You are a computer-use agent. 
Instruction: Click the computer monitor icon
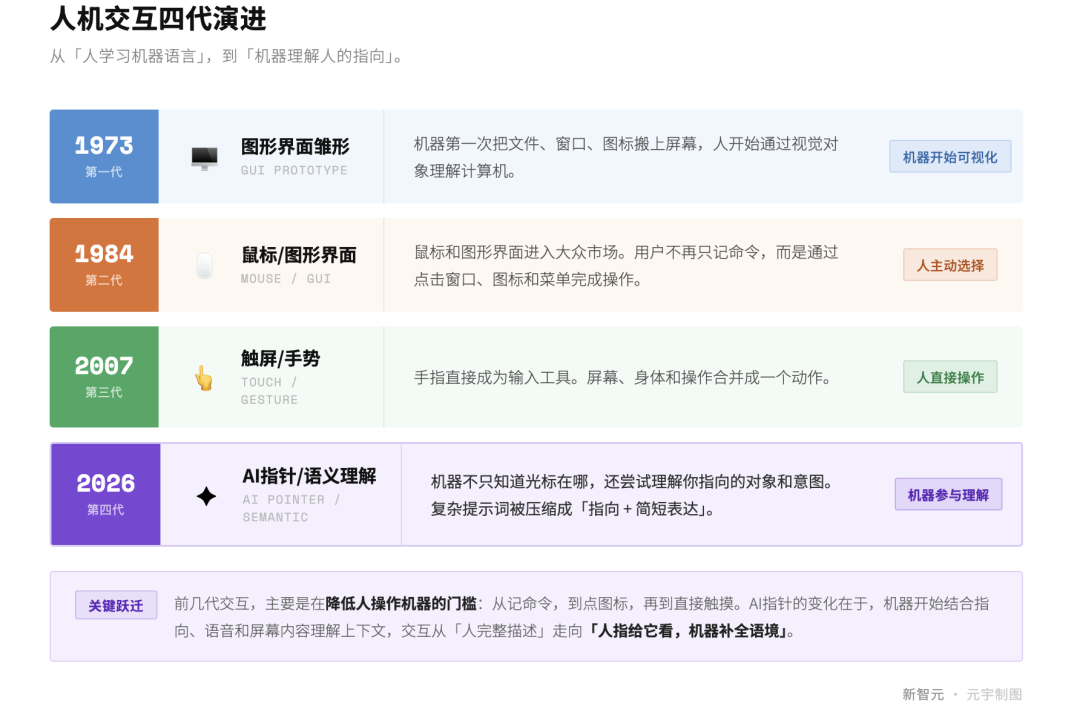click(205, 158)
